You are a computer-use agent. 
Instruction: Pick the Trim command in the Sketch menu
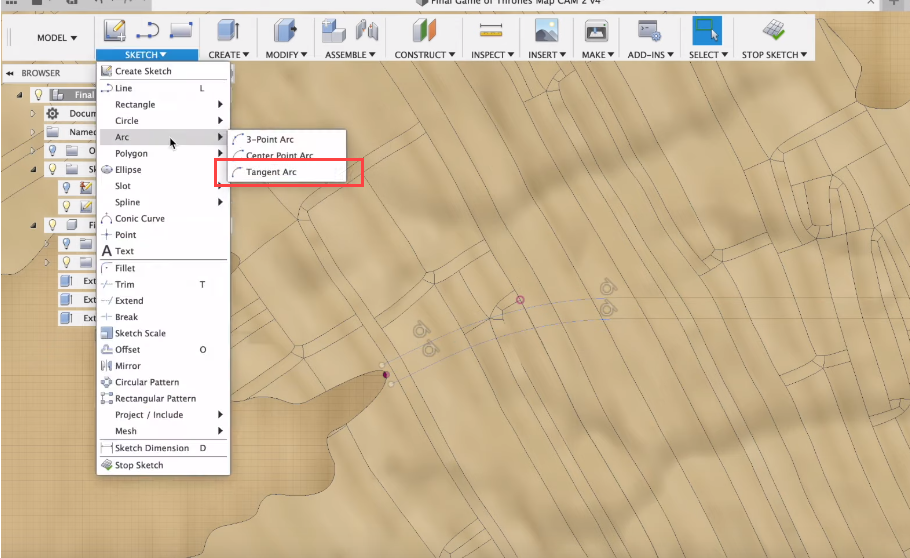[x=163, y=285]
